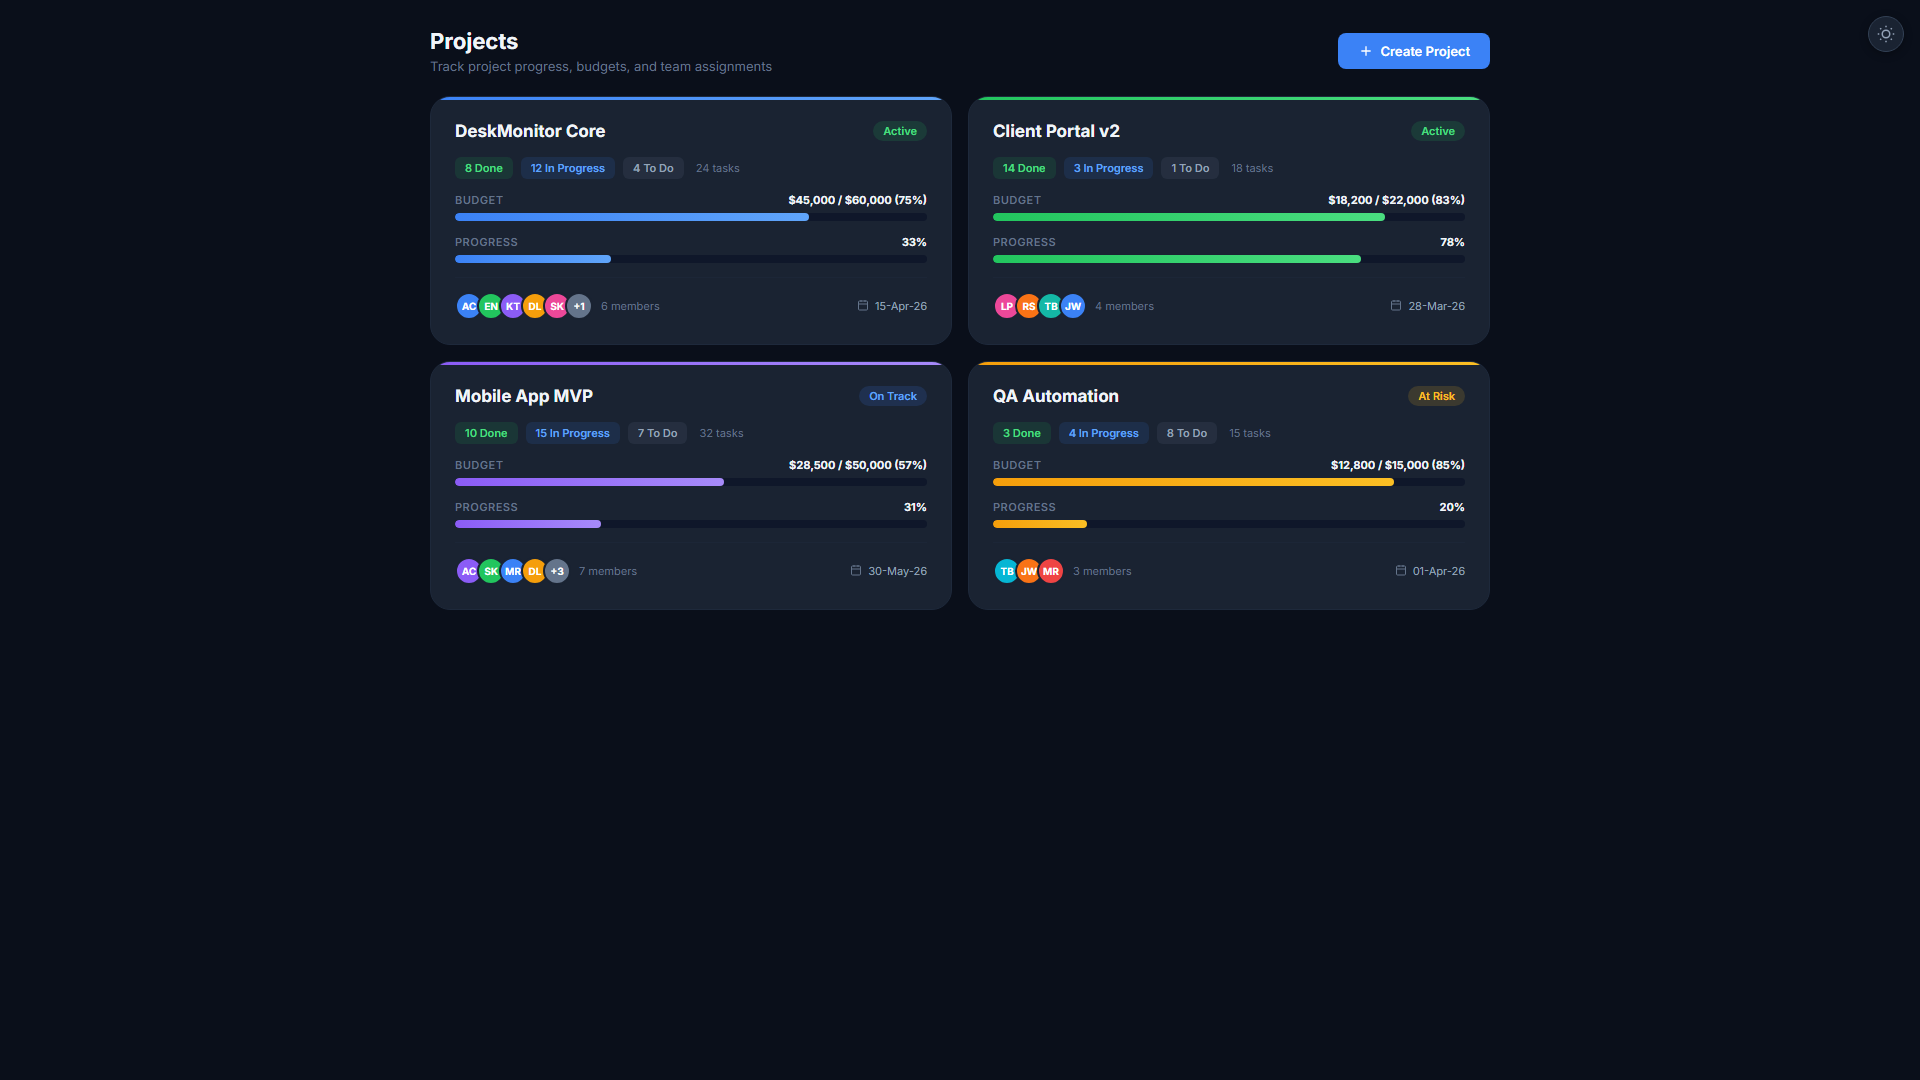
Task: Click the +1 avatar in DeskMonitor Core
Action: 579,306
